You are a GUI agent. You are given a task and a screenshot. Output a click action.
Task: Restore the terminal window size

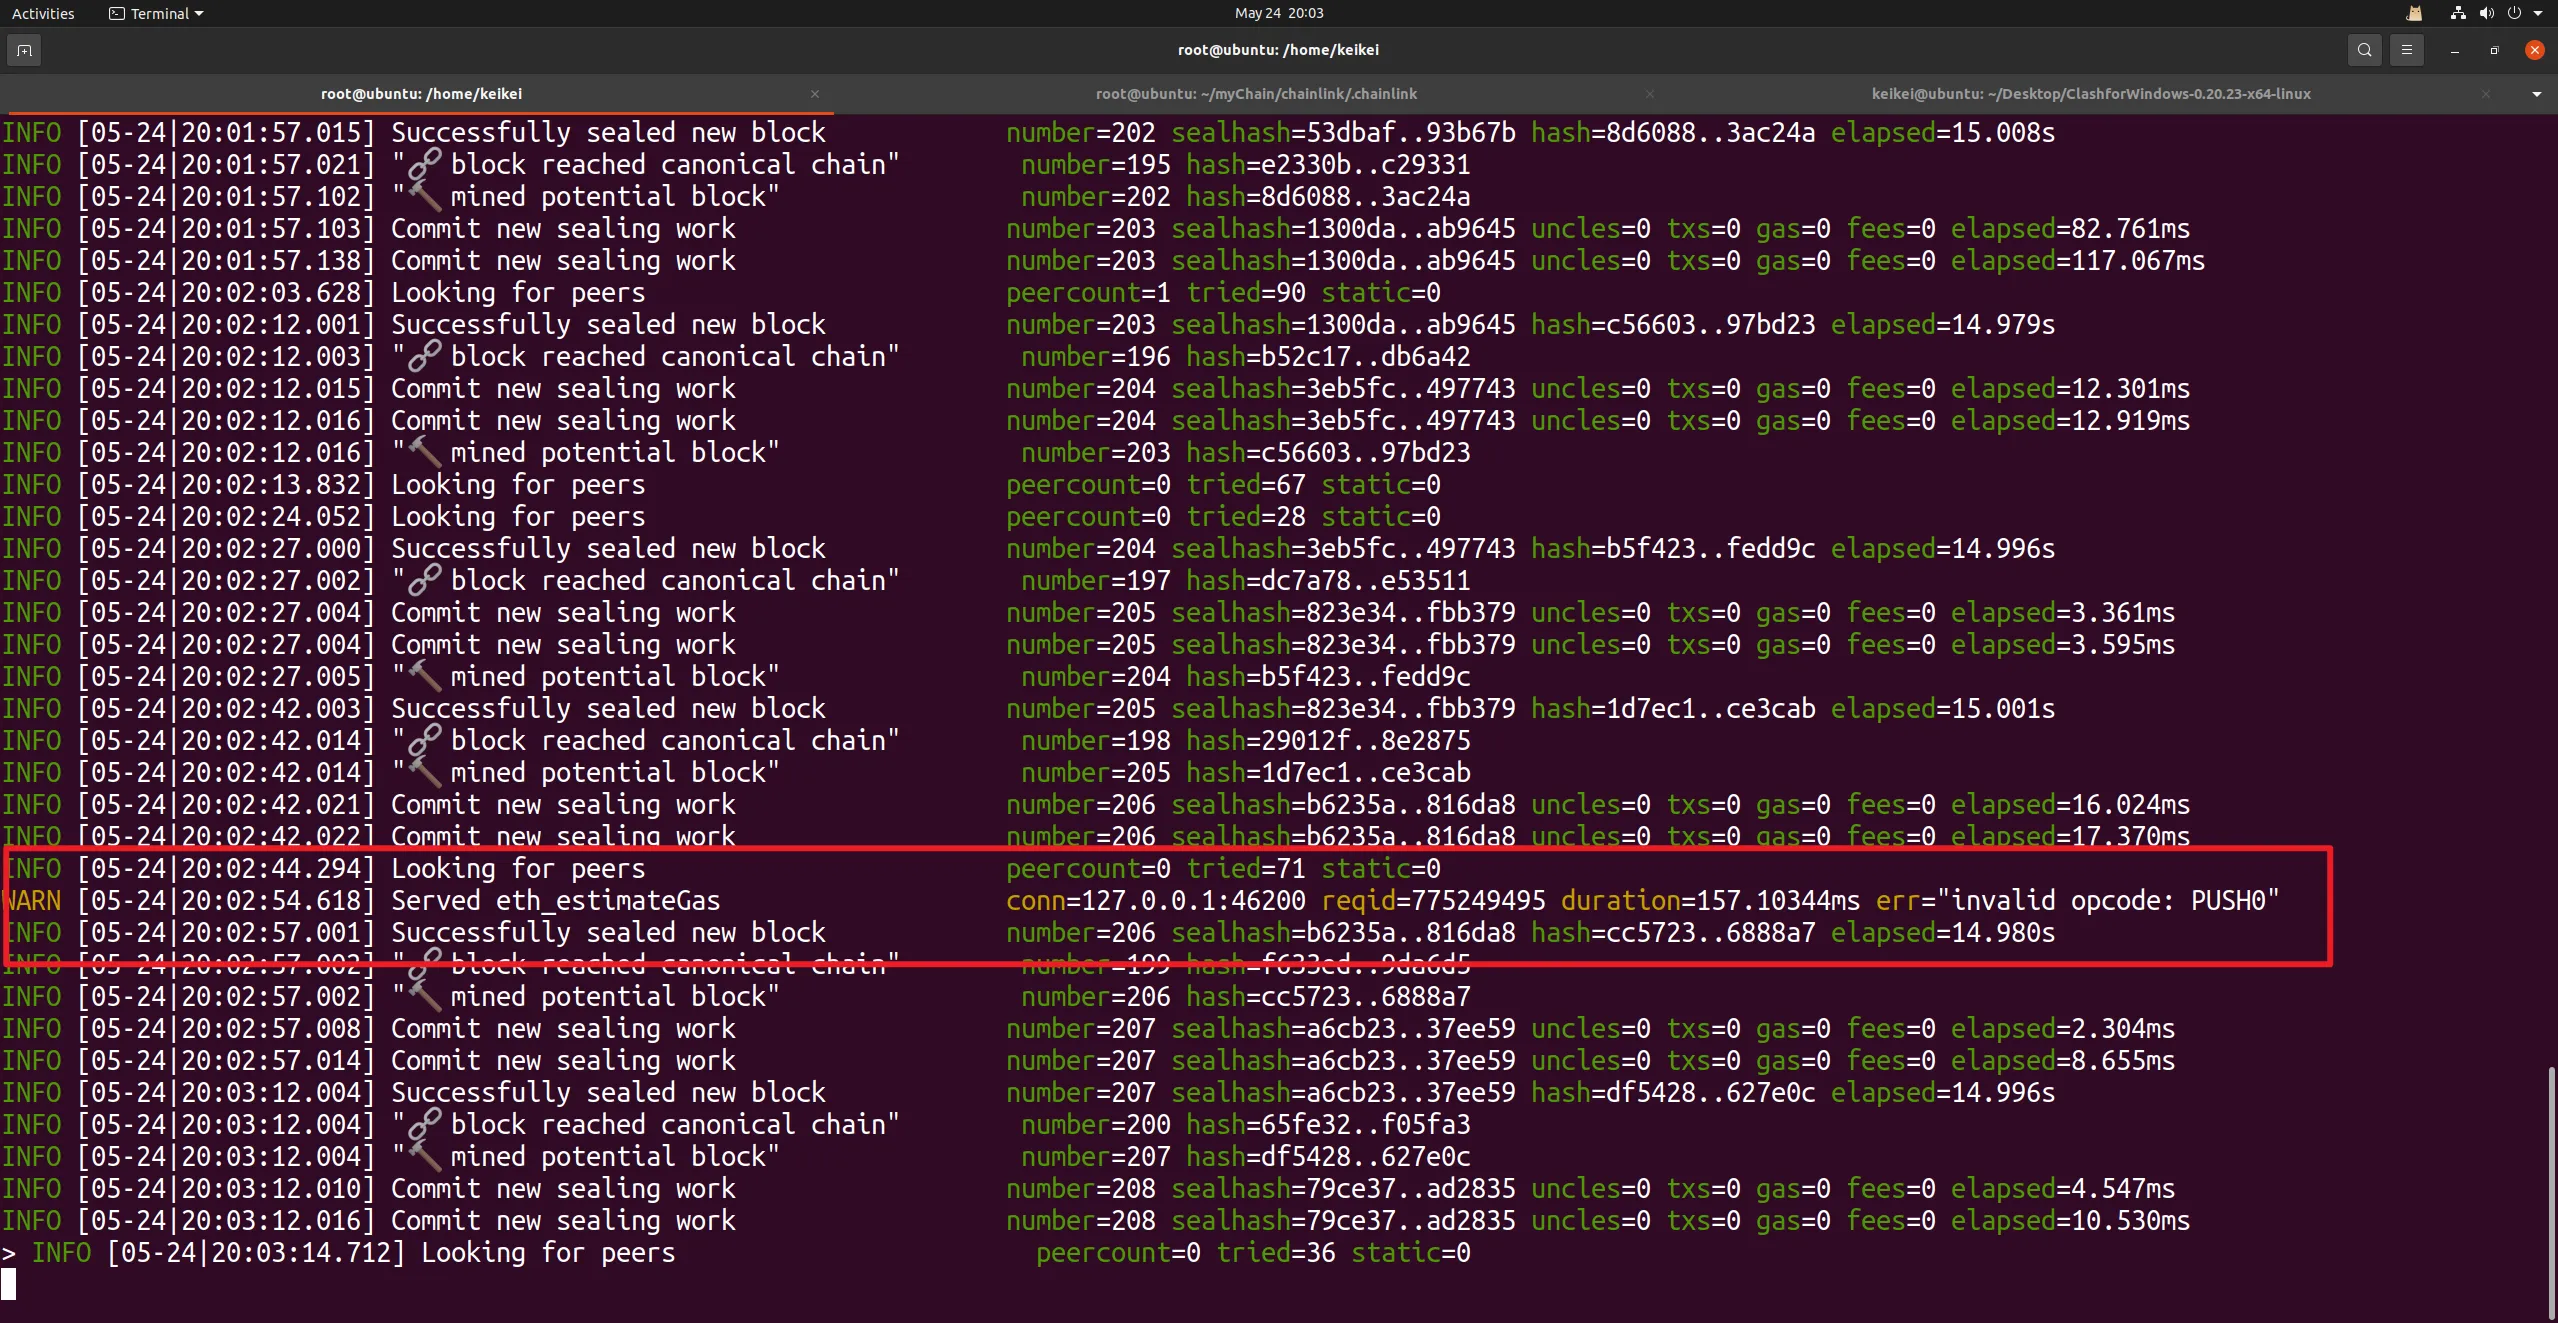[x=2494, y=50]
